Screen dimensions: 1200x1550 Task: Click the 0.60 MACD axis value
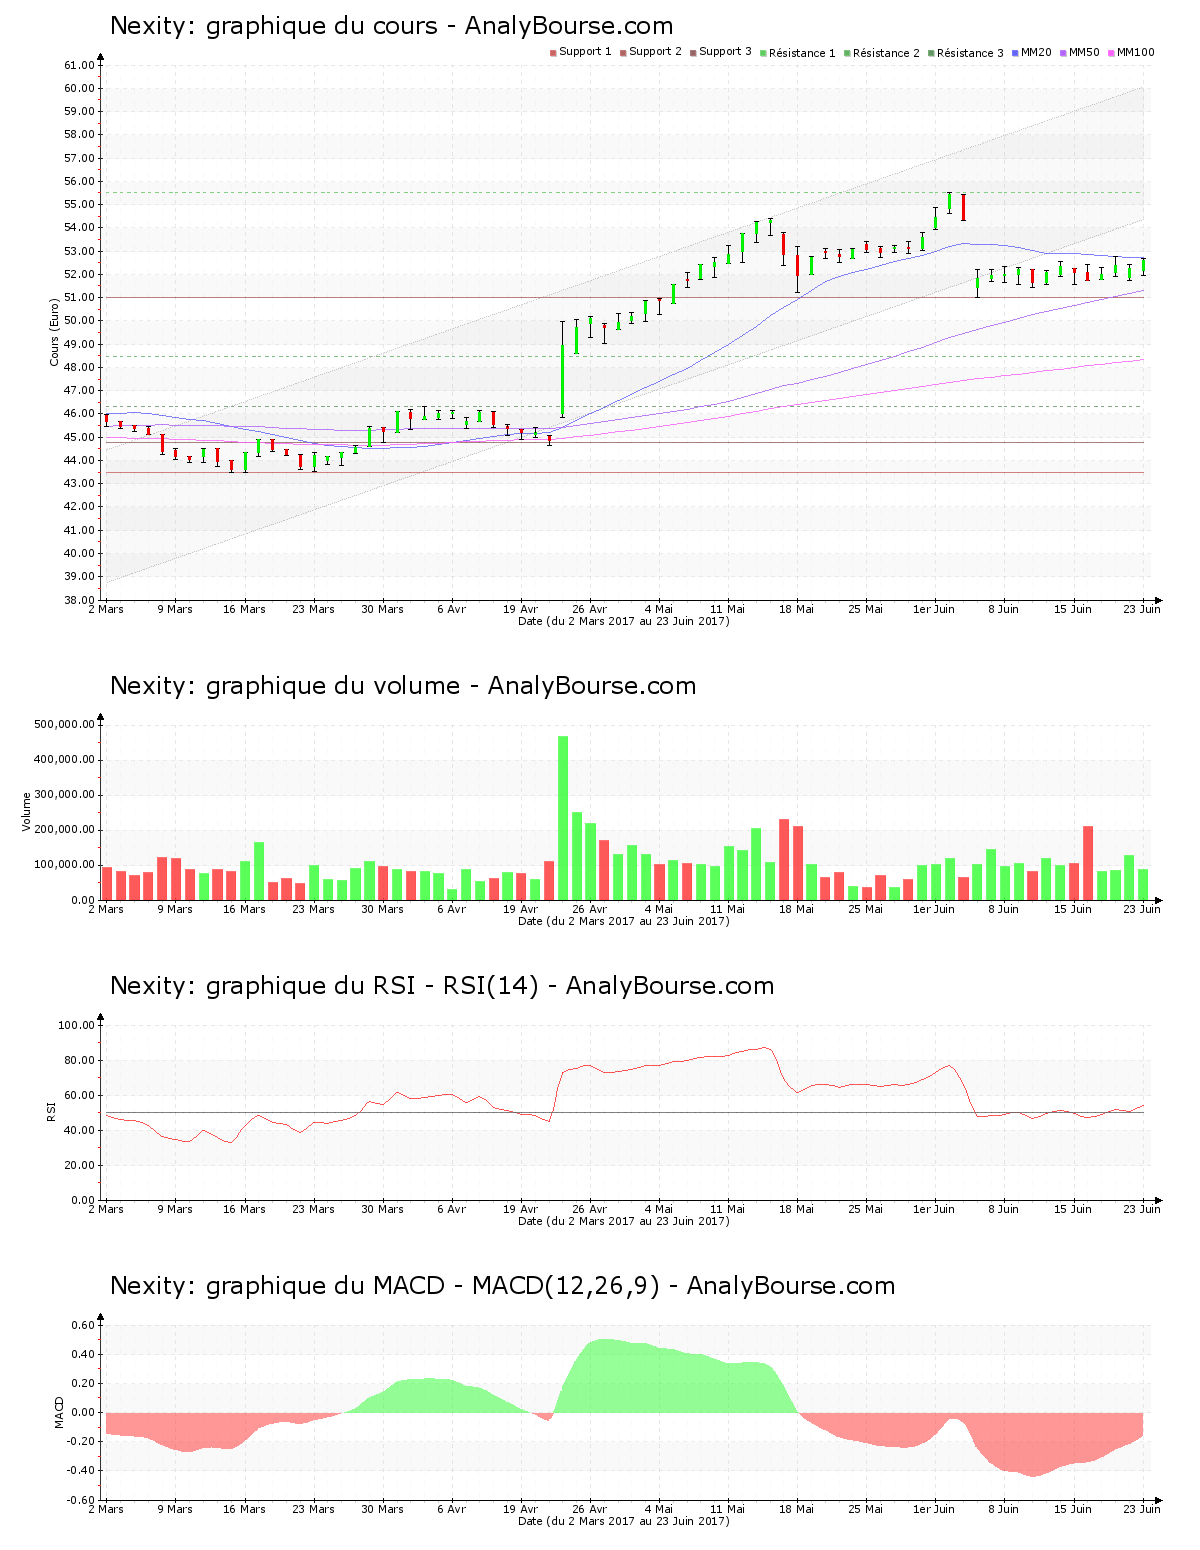pos(83,1326)
